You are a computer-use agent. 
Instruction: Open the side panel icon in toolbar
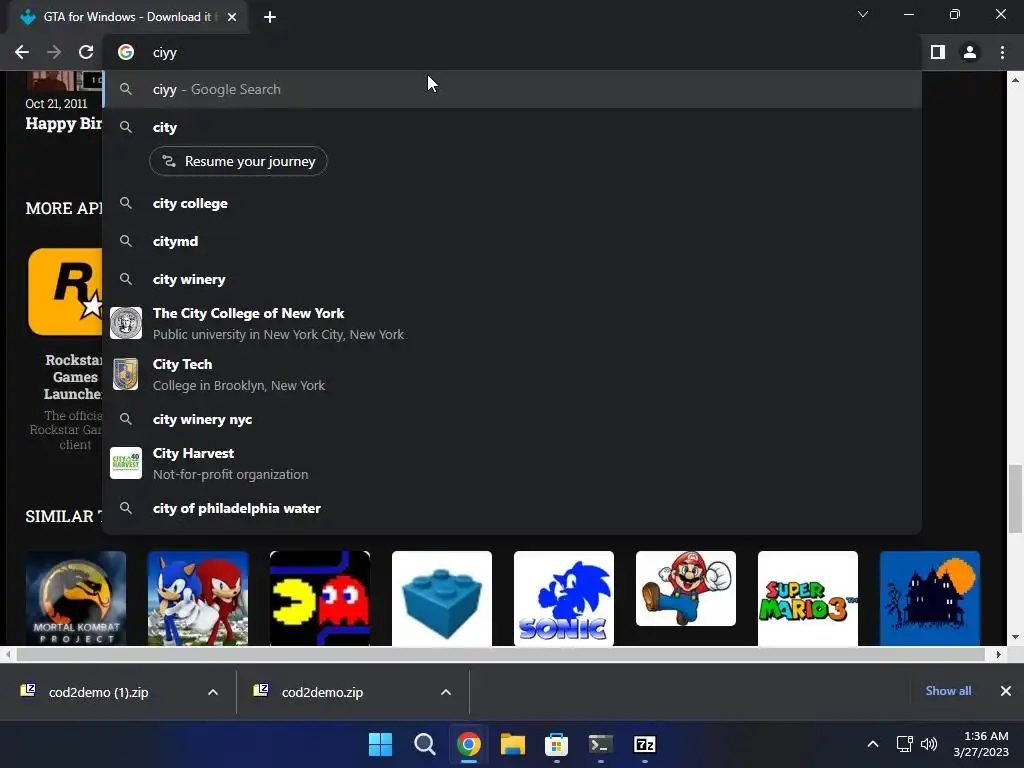click(938, 52)
